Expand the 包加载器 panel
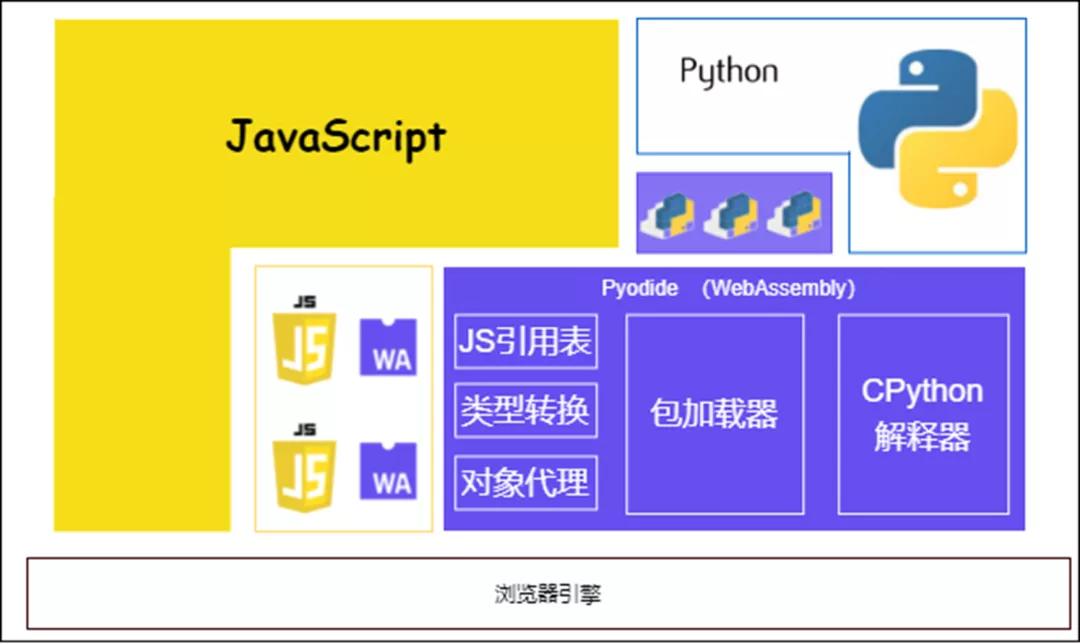 coord(715,412)
